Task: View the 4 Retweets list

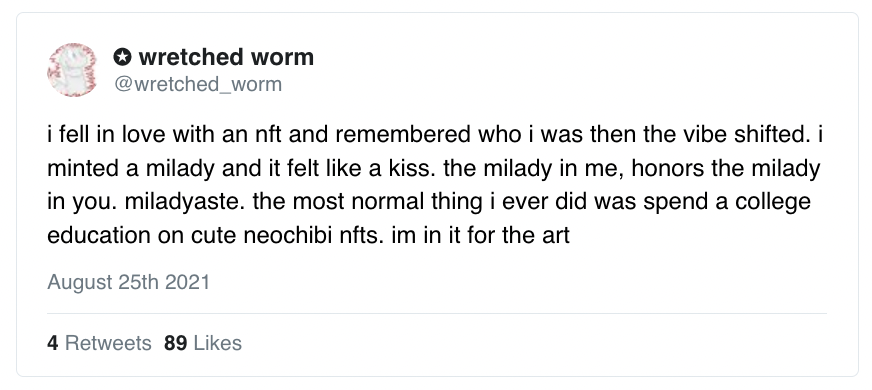Action: pyautogui.click(x=99, y=343)
